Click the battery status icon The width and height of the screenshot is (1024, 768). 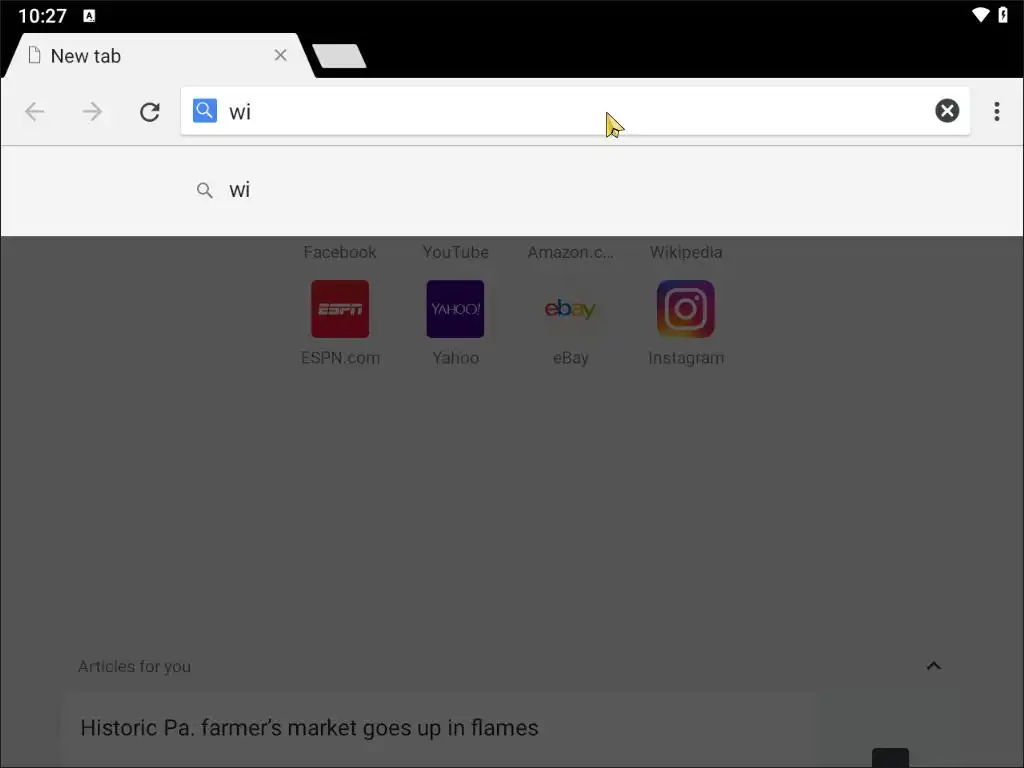coord(1003,14)
